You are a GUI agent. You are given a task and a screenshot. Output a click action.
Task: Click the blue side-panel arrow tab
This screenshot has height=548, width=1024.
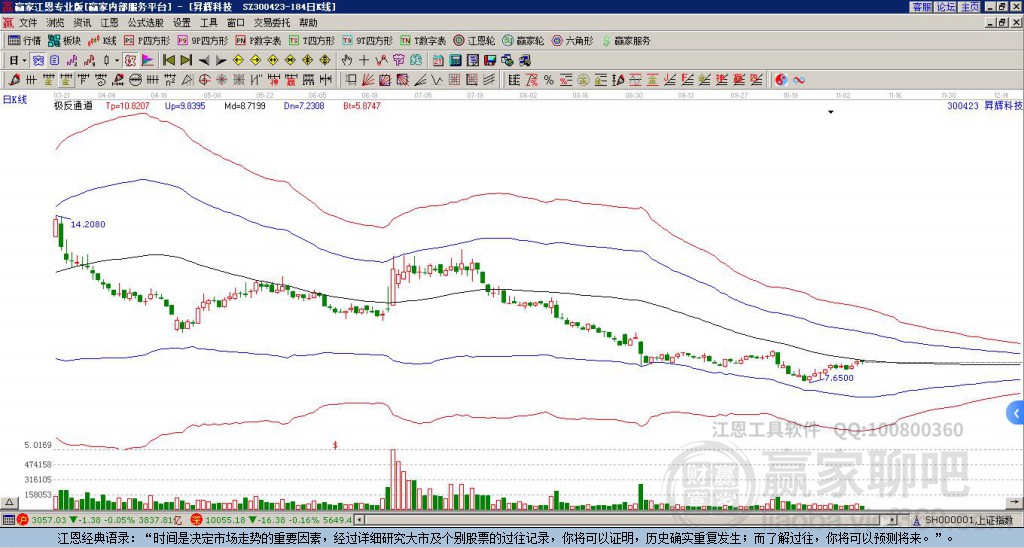pyautogui.click(x=1016, y=413)
